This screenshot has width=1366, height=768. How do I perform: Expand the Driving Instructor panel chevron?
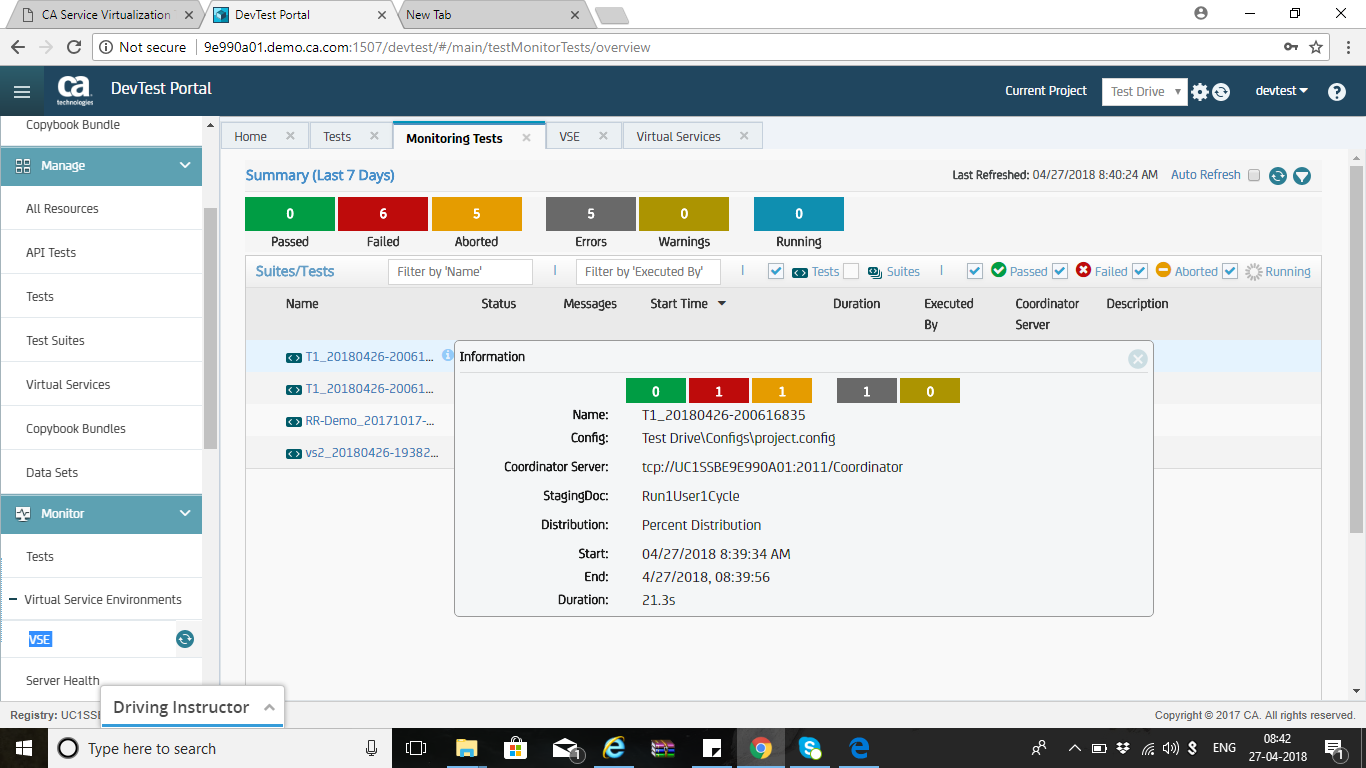pos(269,708)
